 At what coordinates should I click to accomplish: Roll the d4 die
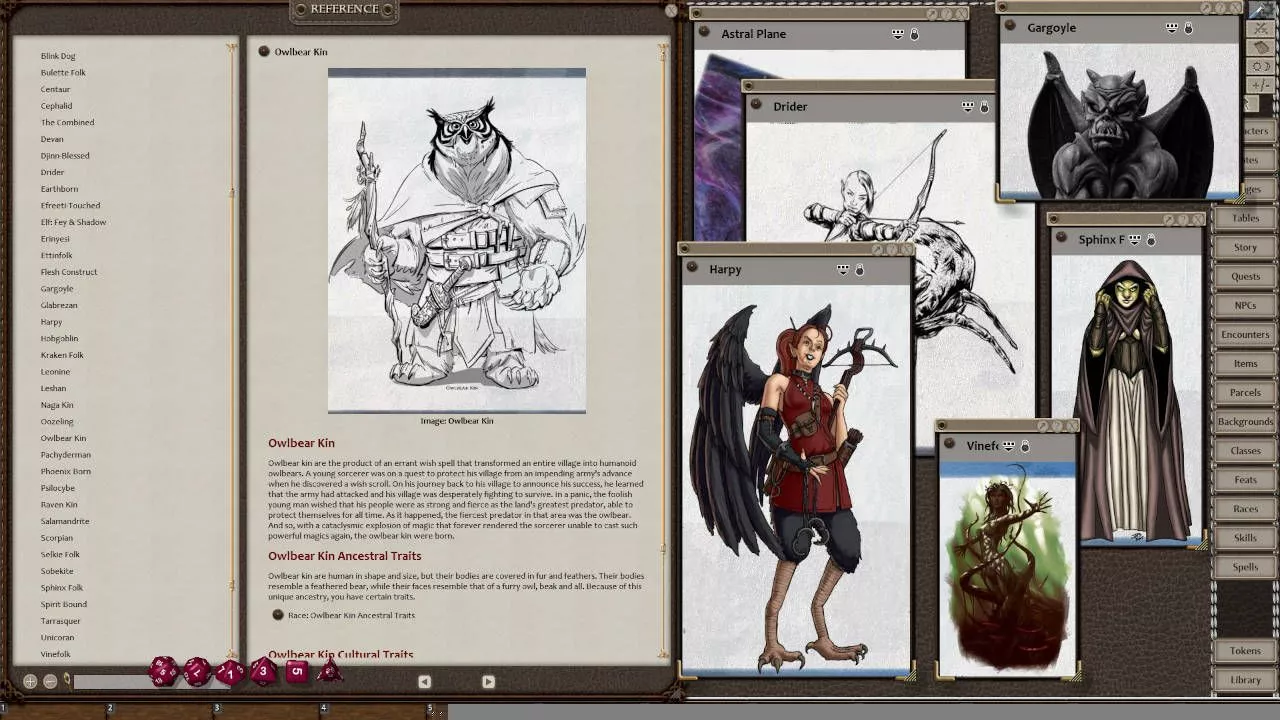coord(329,672)
